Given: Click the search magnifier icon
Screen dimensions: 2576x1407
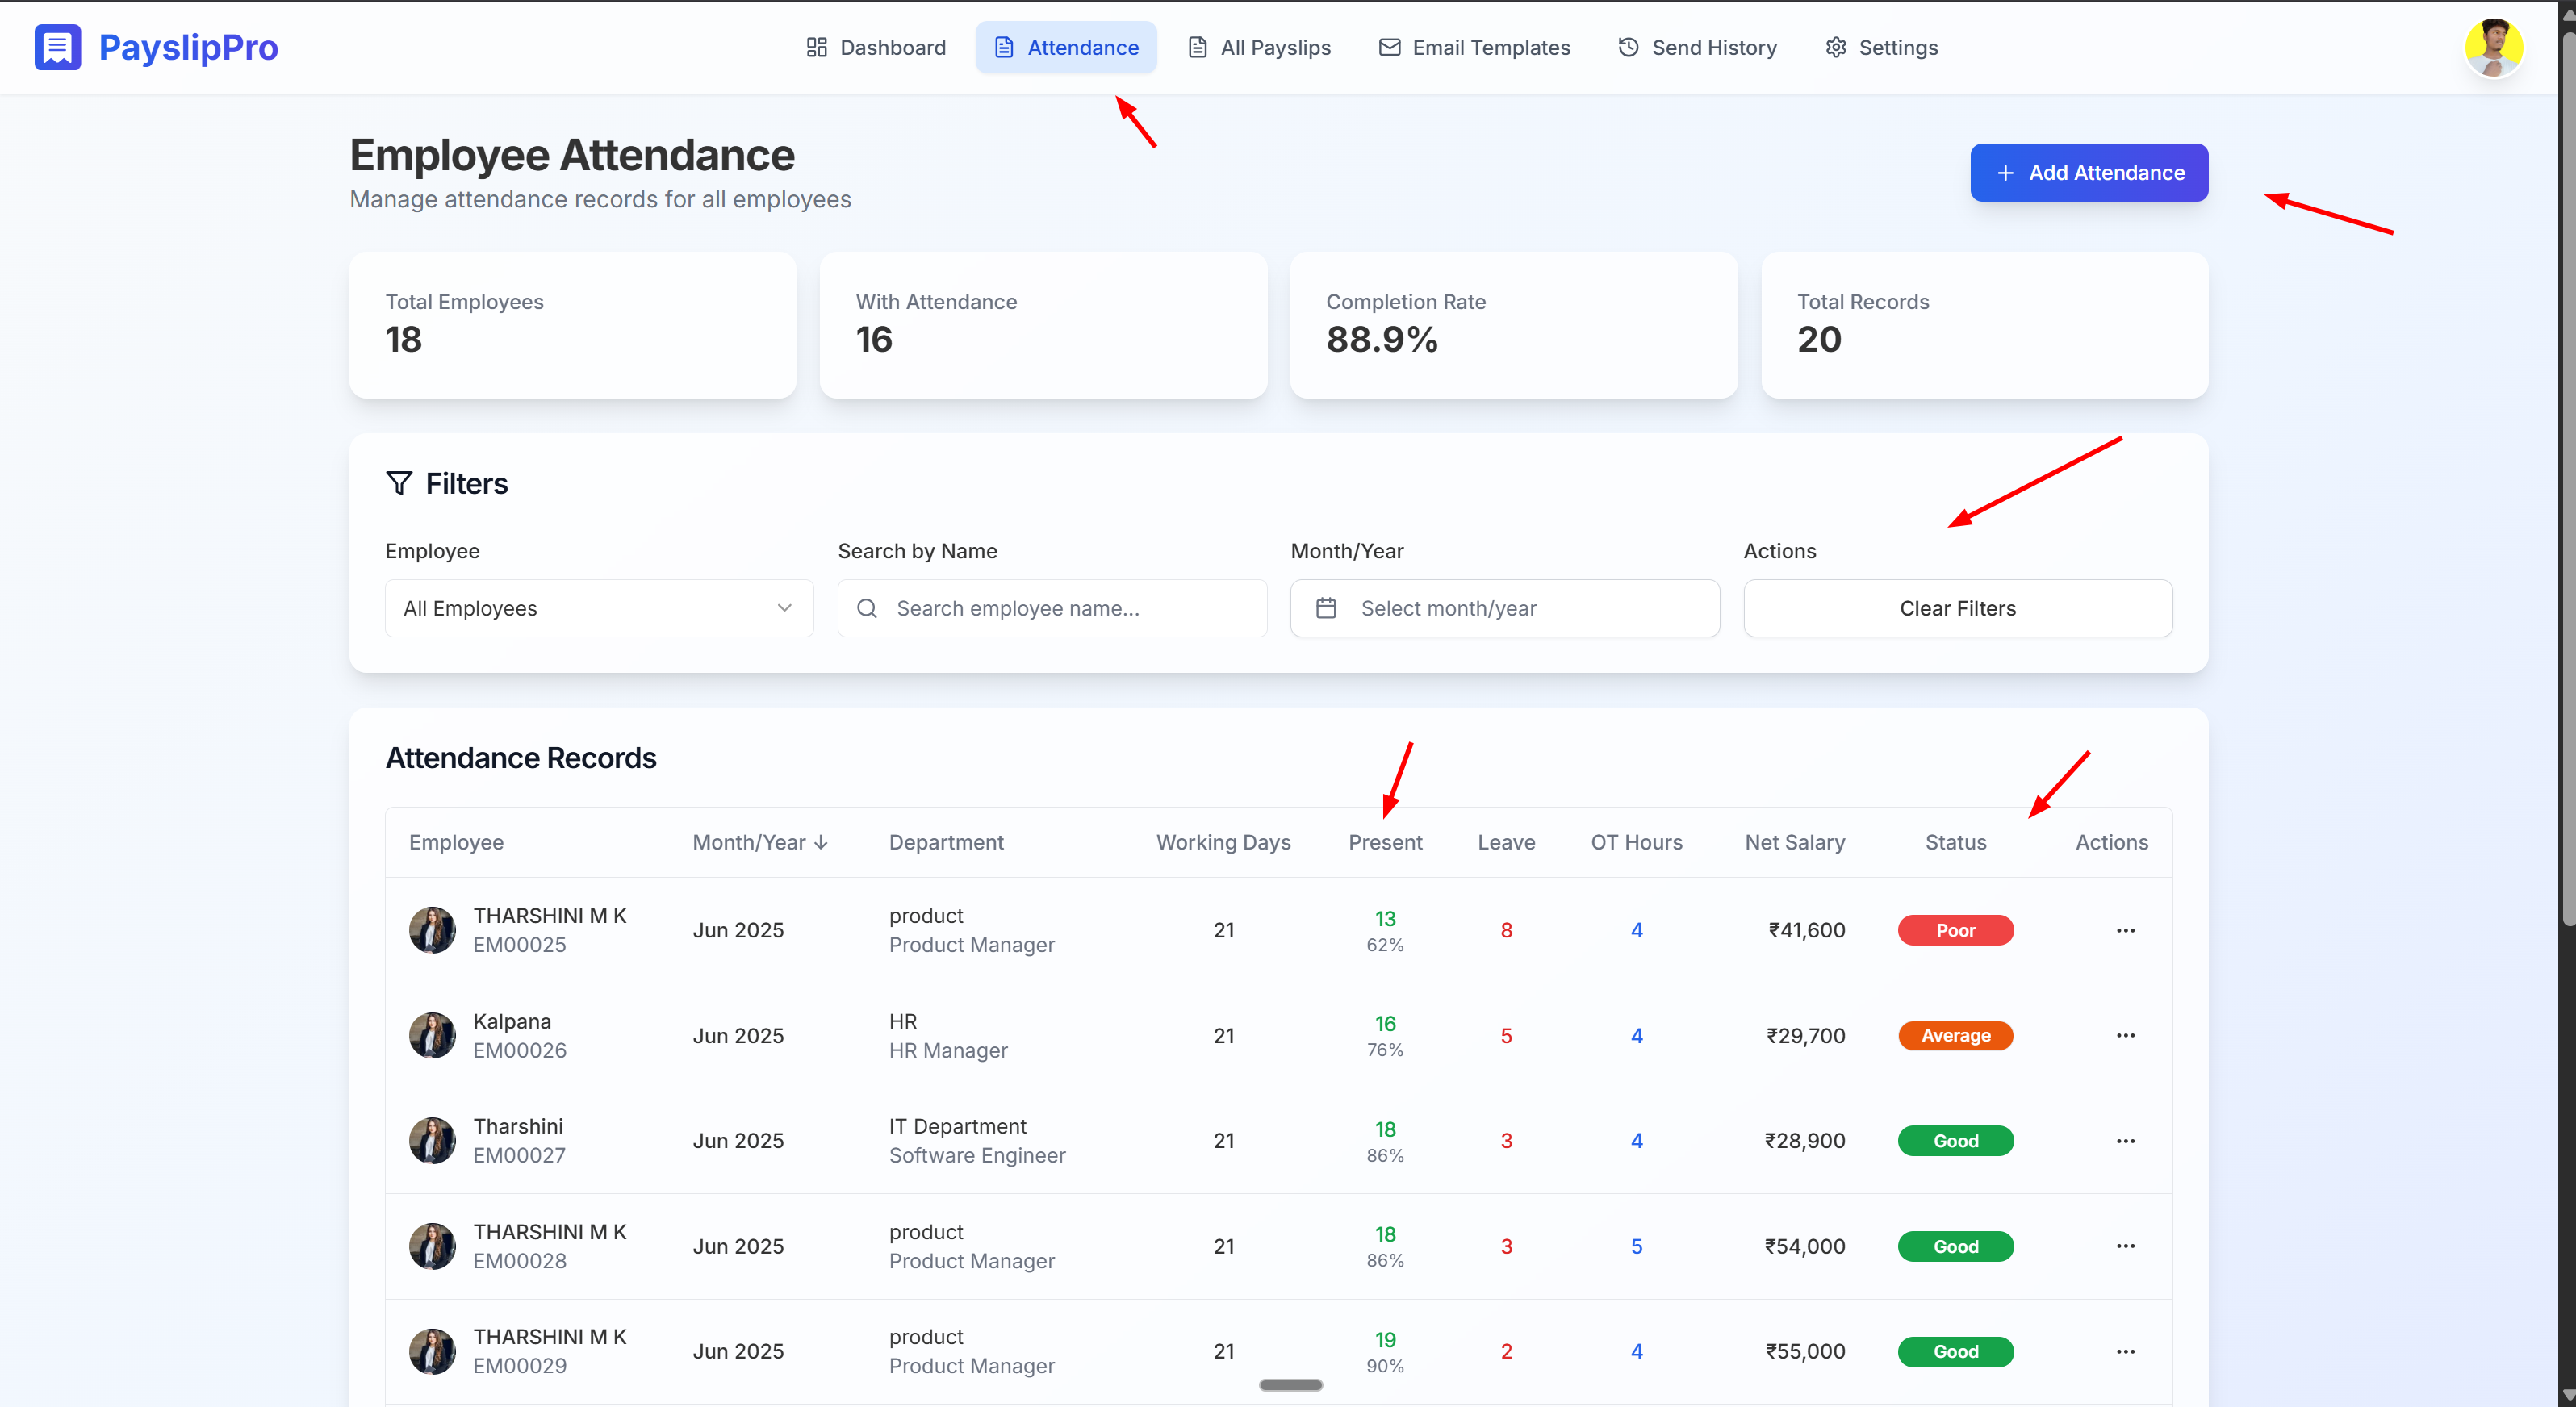Looking at the screenshot, I should pyautogui.click(x=867, y=608).
